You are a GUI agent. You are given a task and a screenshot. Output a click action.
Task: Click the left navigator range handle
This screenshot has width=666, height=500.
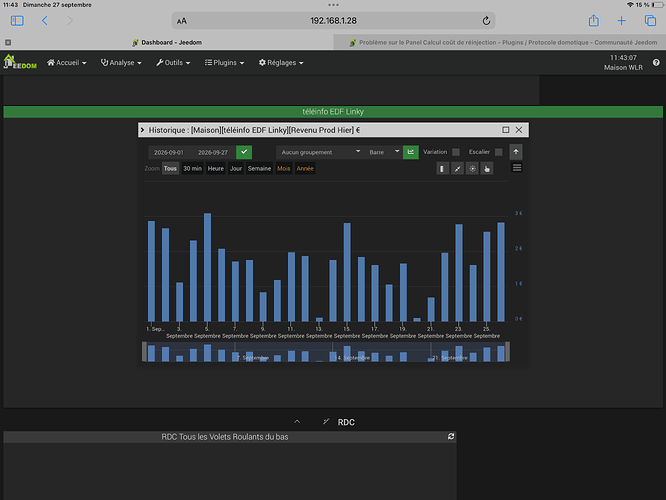(144, 352)
